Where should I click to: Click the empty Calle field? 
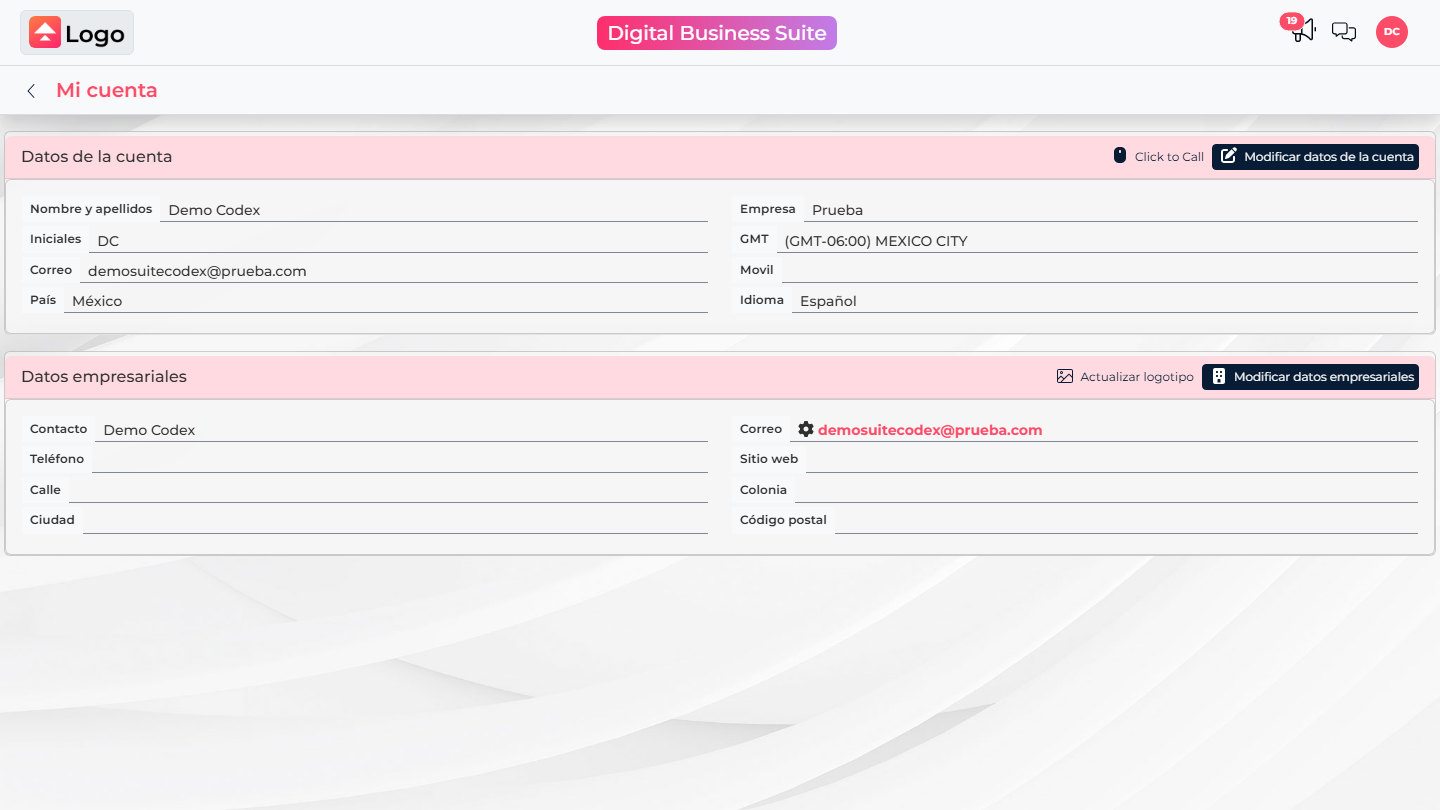point(388,491)
